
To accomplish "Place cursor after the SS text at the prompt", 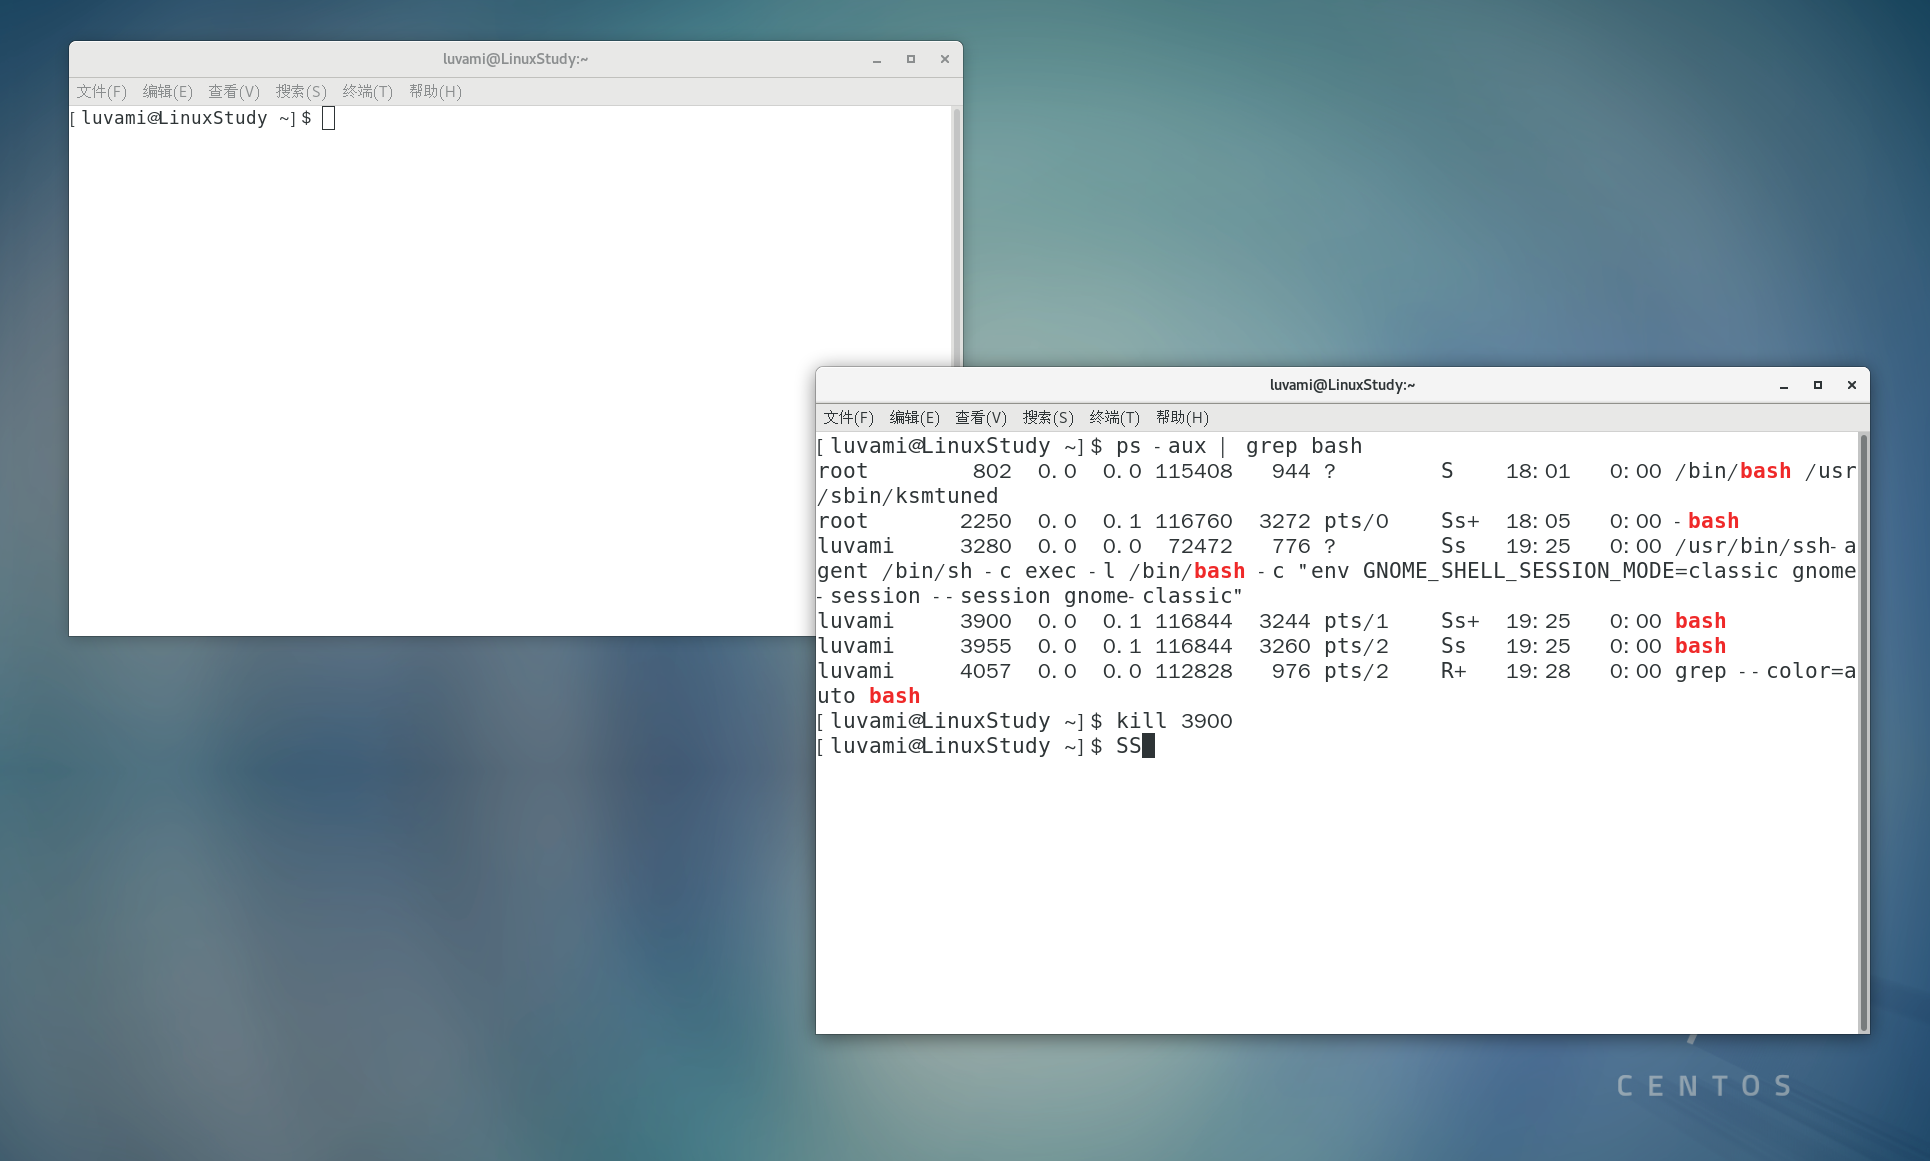I will pos(1147,746).
